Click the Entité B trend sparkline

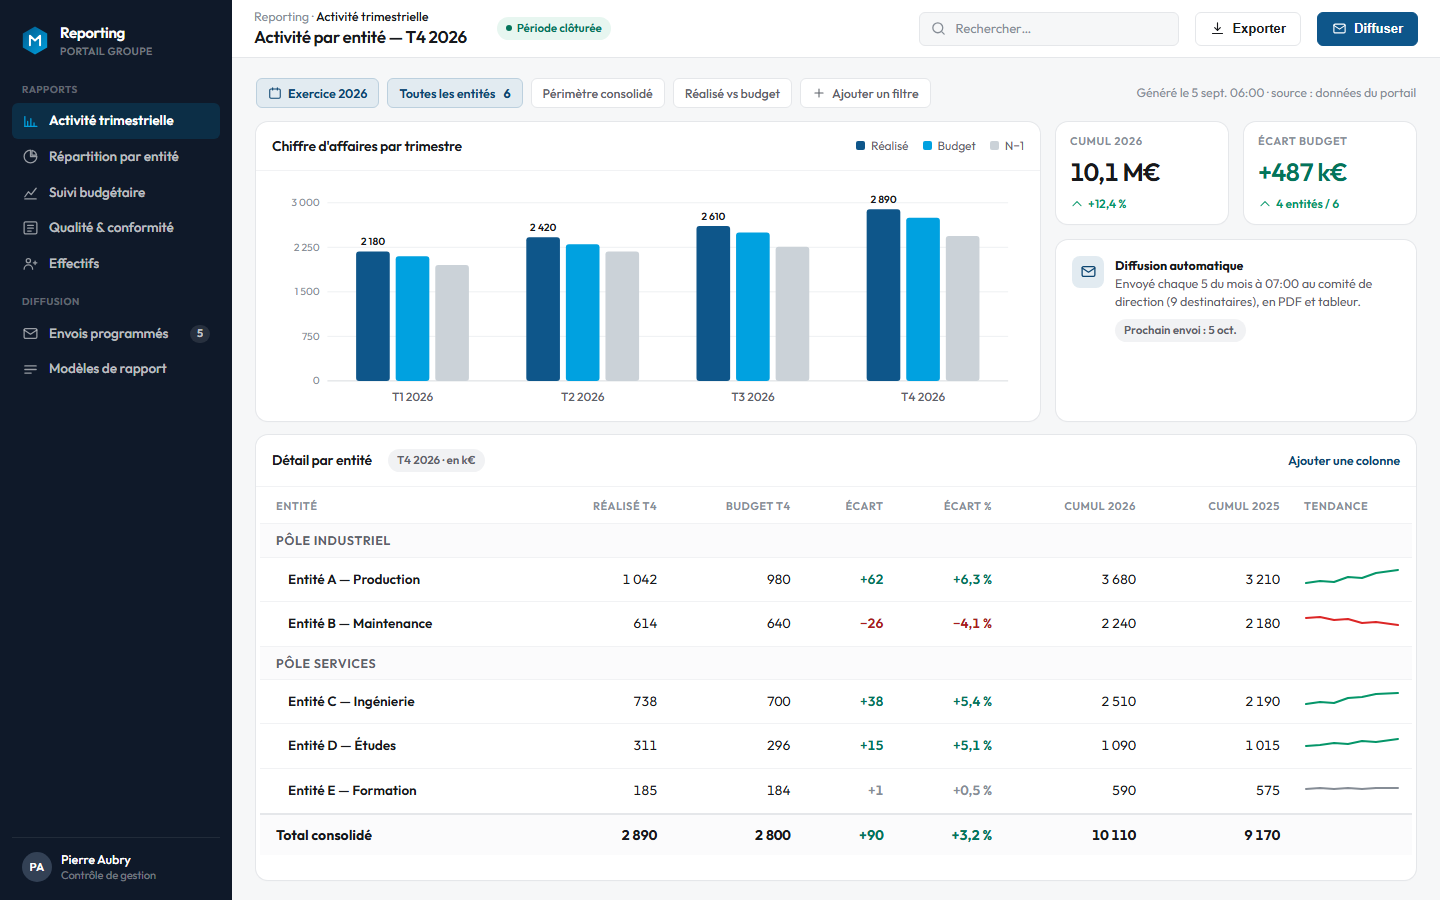(1352, 622)
